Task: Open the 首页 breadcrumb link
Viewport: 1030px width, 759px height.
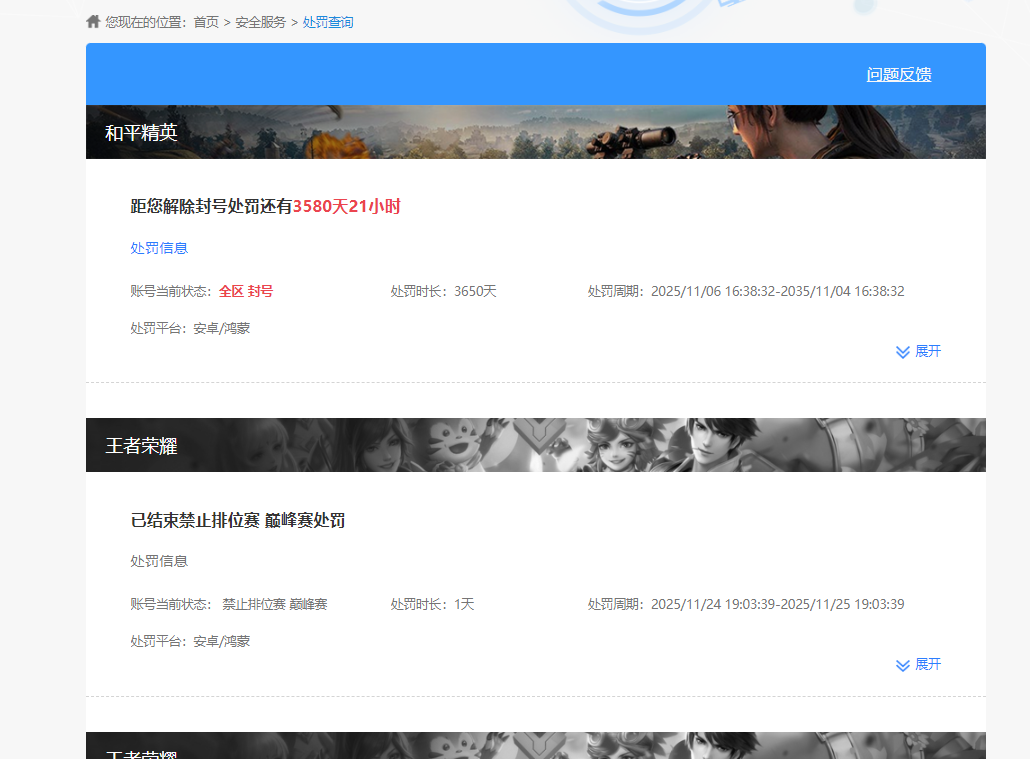Action: (207, 21)
